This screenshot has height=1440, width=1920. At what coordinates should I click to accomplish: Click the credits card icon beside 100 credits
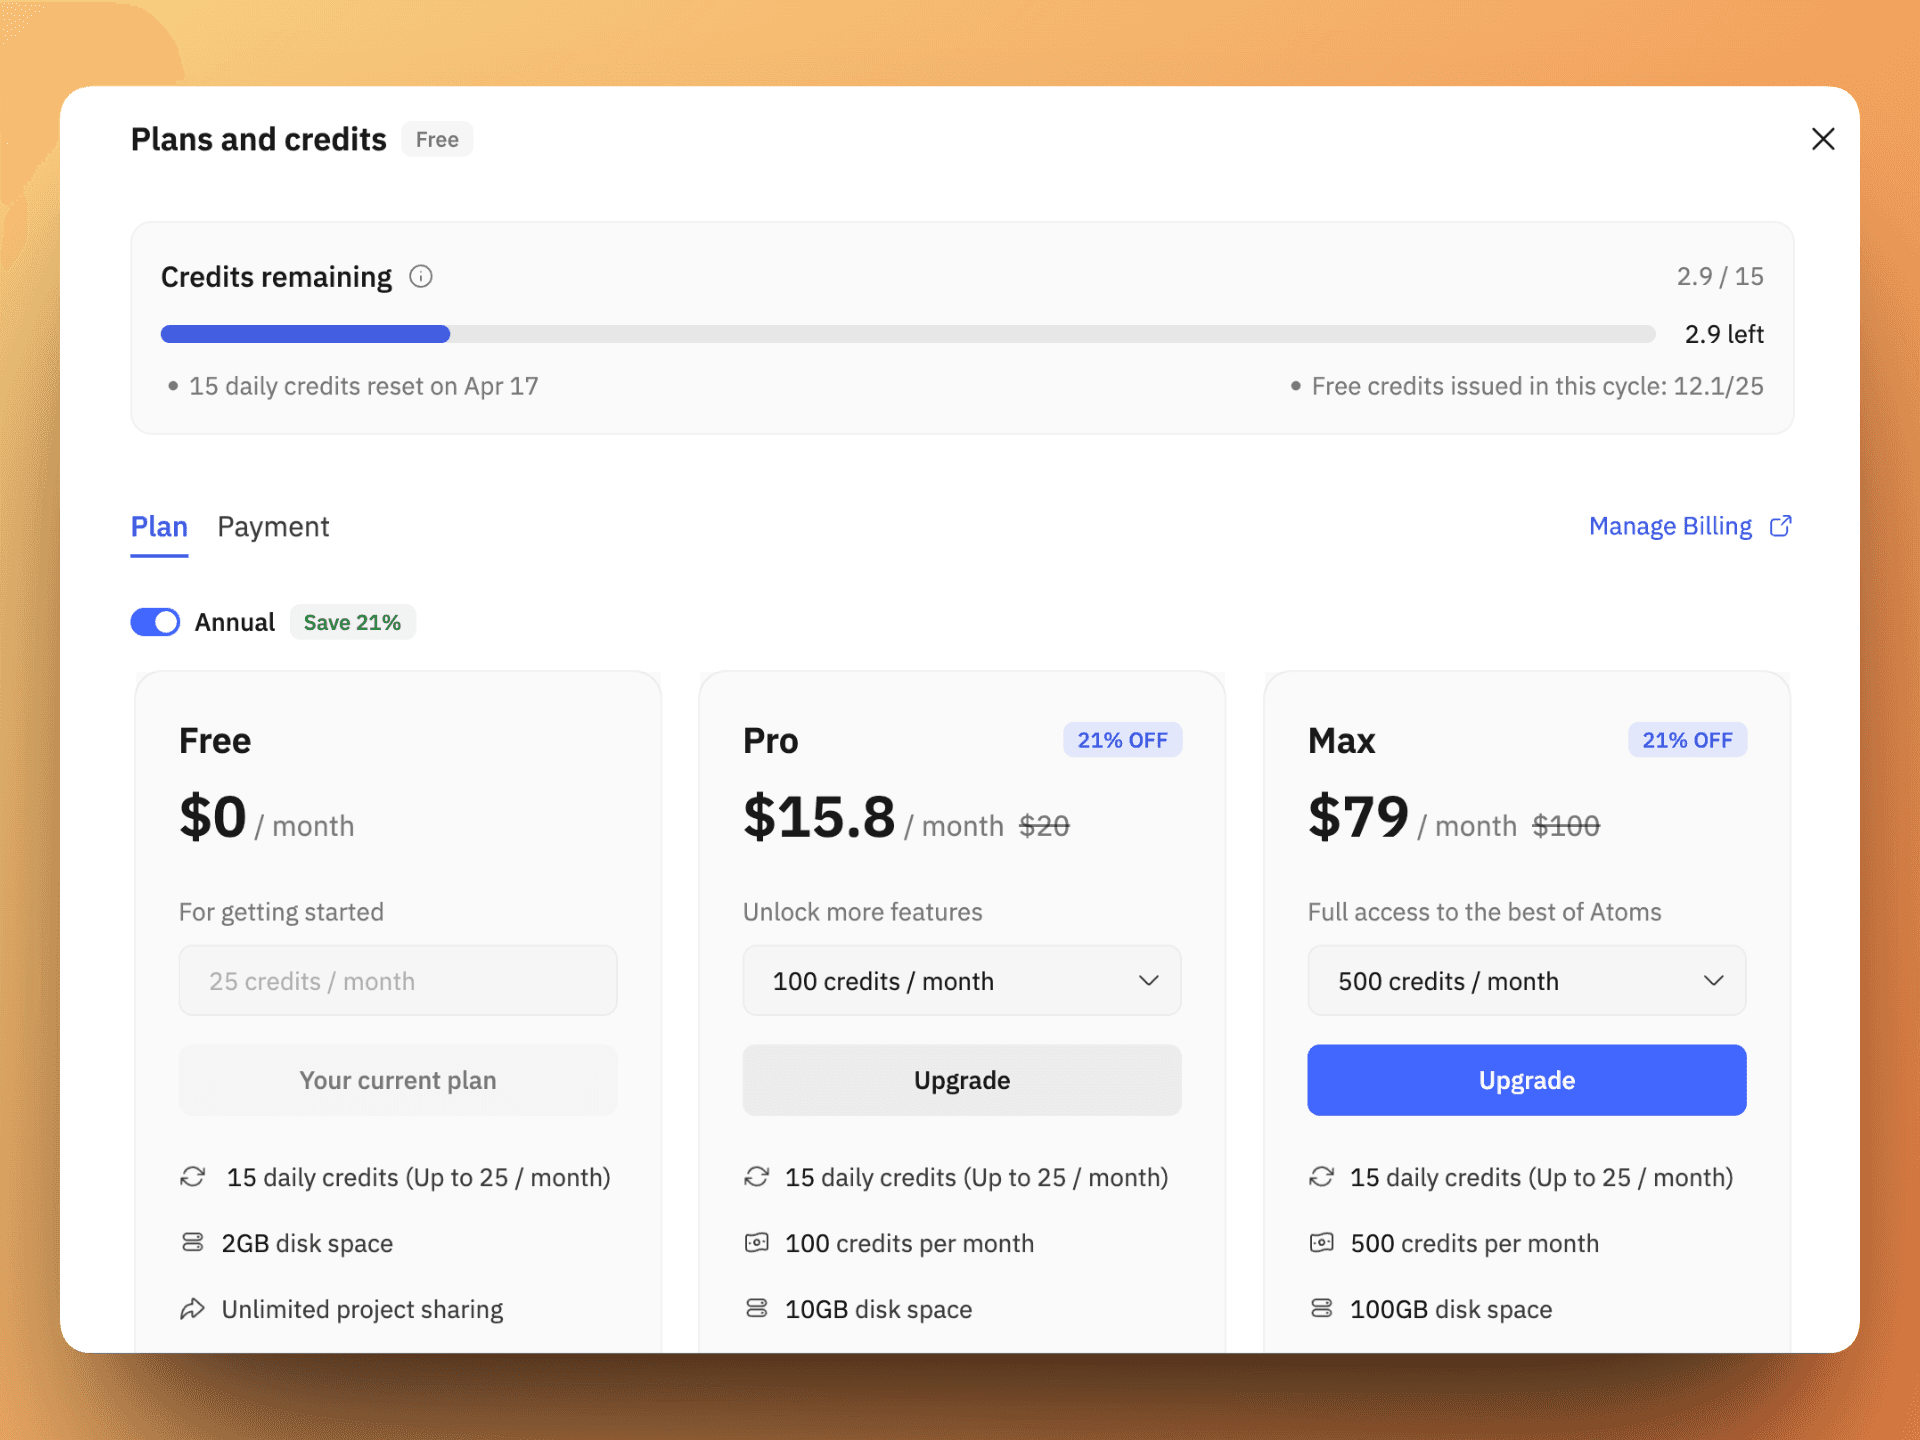[x=756, y=1242]
